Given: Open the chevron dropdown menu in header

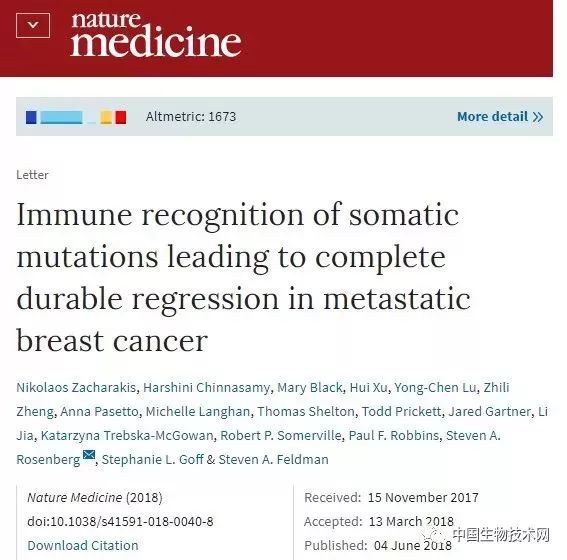Looking at the screenshot, I should pos(33,25).
